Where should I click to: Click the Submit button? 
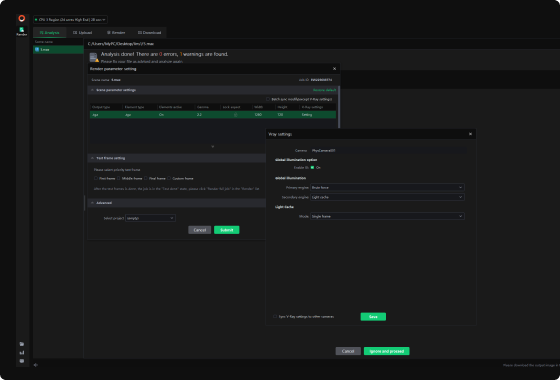click(227, 230)
